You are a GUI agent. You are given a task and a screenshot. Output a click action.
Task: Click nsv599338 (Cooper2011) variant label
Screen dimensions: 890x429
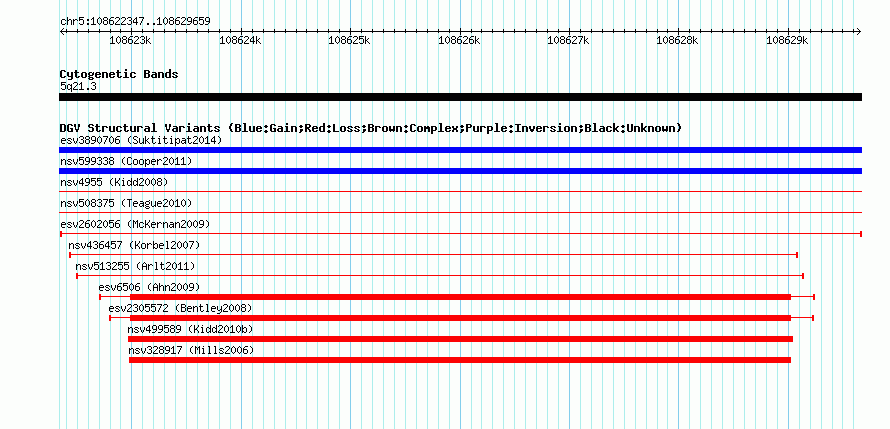126,161
